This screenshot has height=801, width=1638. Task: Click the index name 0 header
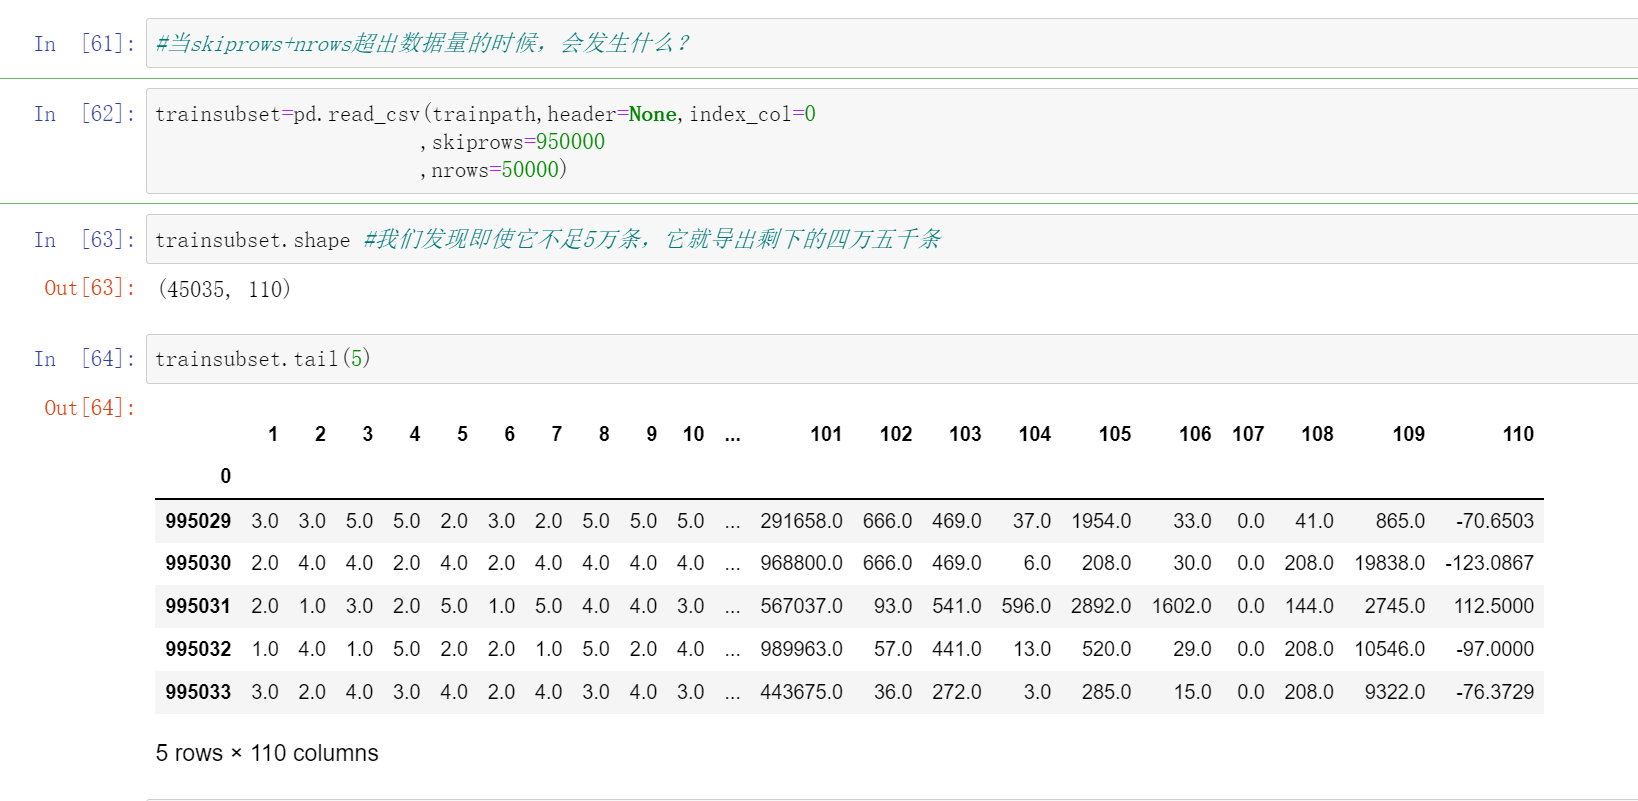click(x=226, y=476)
